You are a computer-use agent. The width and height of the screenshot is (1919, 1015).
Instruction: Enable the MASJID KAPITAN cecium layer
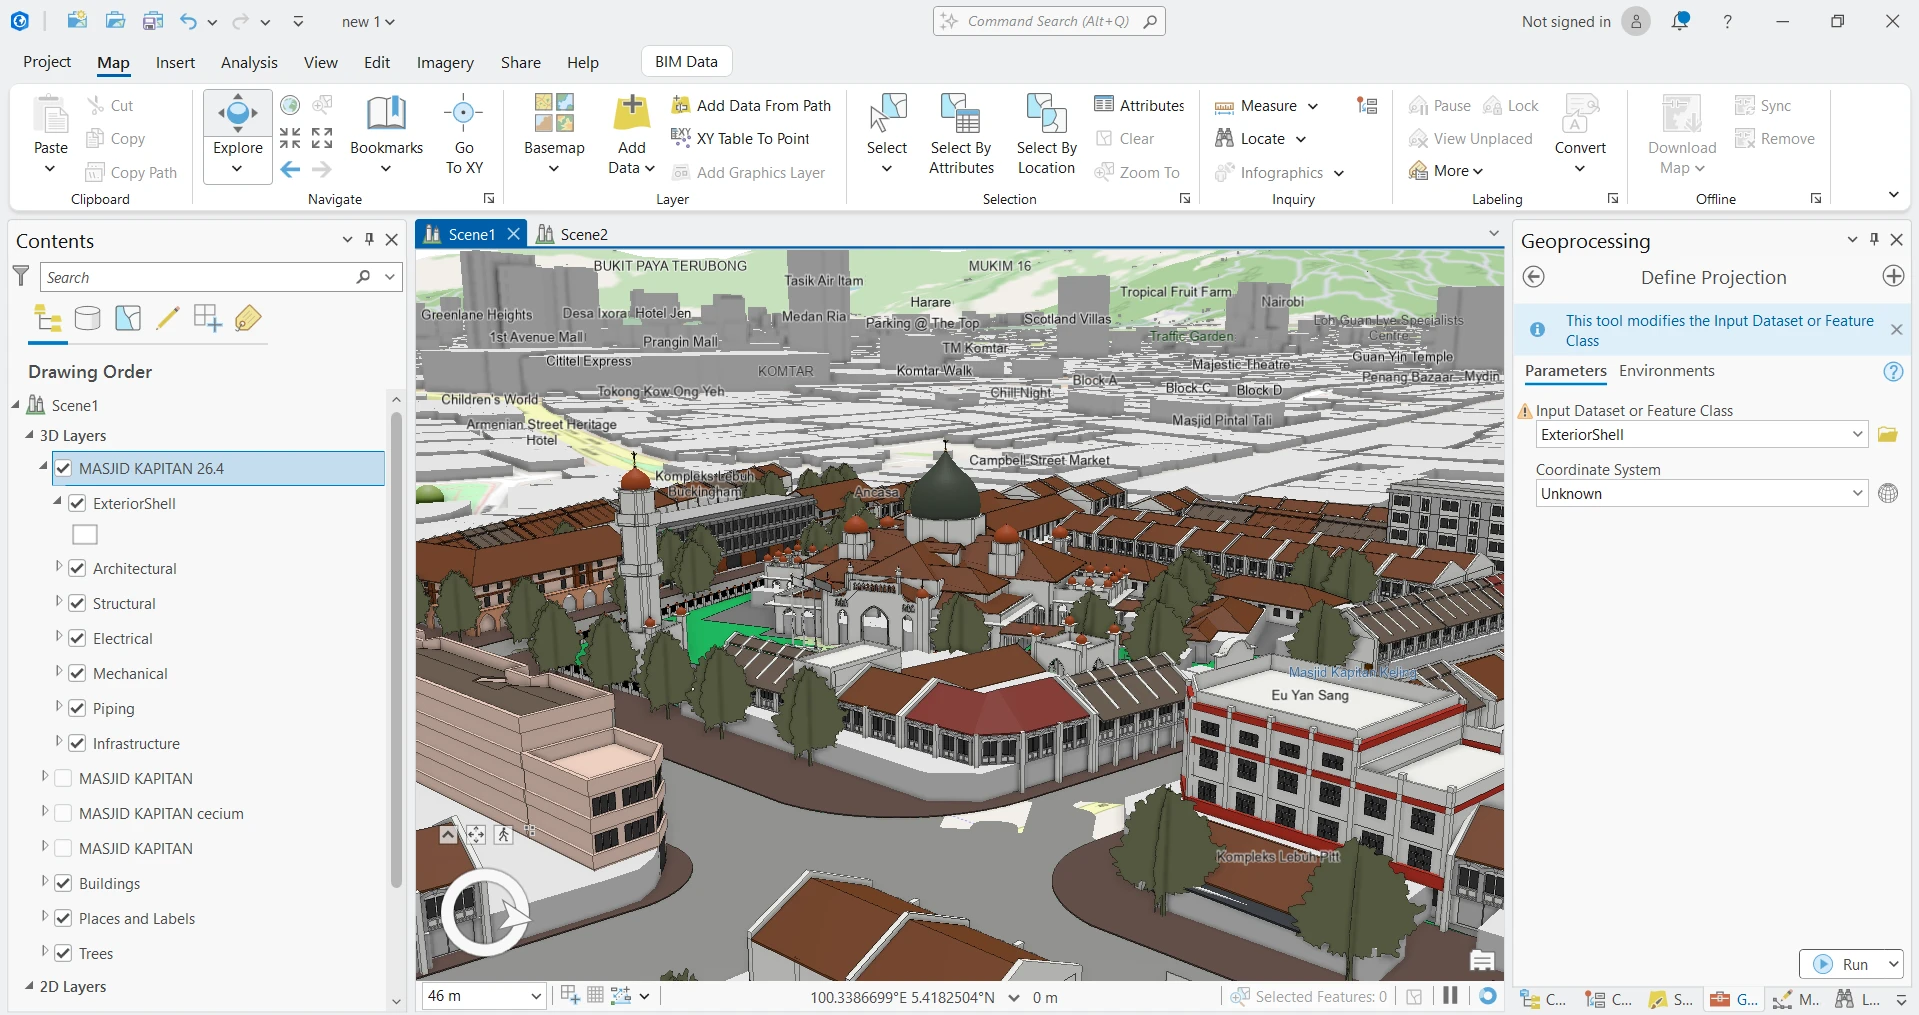63,813
